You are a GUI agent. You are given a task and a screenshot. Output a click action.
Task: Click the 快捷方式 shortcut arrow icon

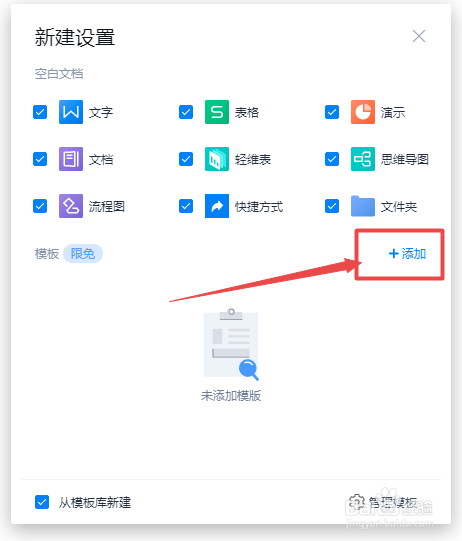coord(217,206)
